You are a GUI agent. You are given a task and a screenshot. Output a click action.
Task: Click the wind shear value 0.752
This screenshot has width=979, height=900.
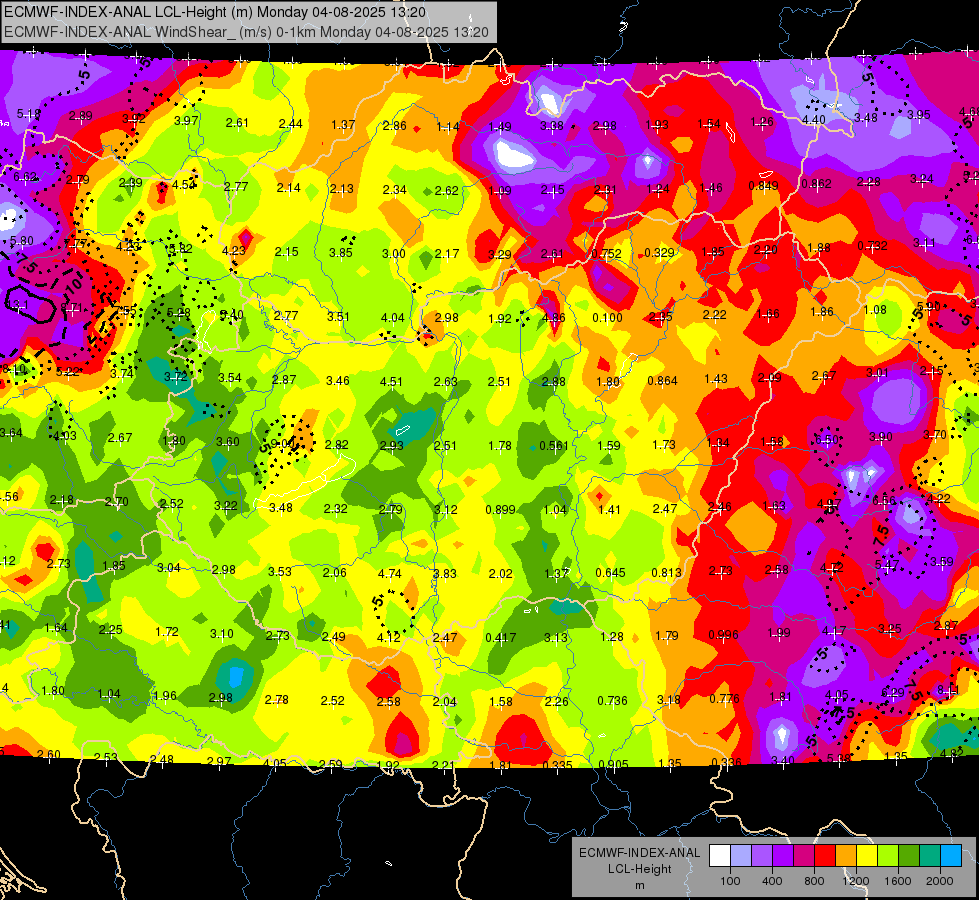coord(606,254)
